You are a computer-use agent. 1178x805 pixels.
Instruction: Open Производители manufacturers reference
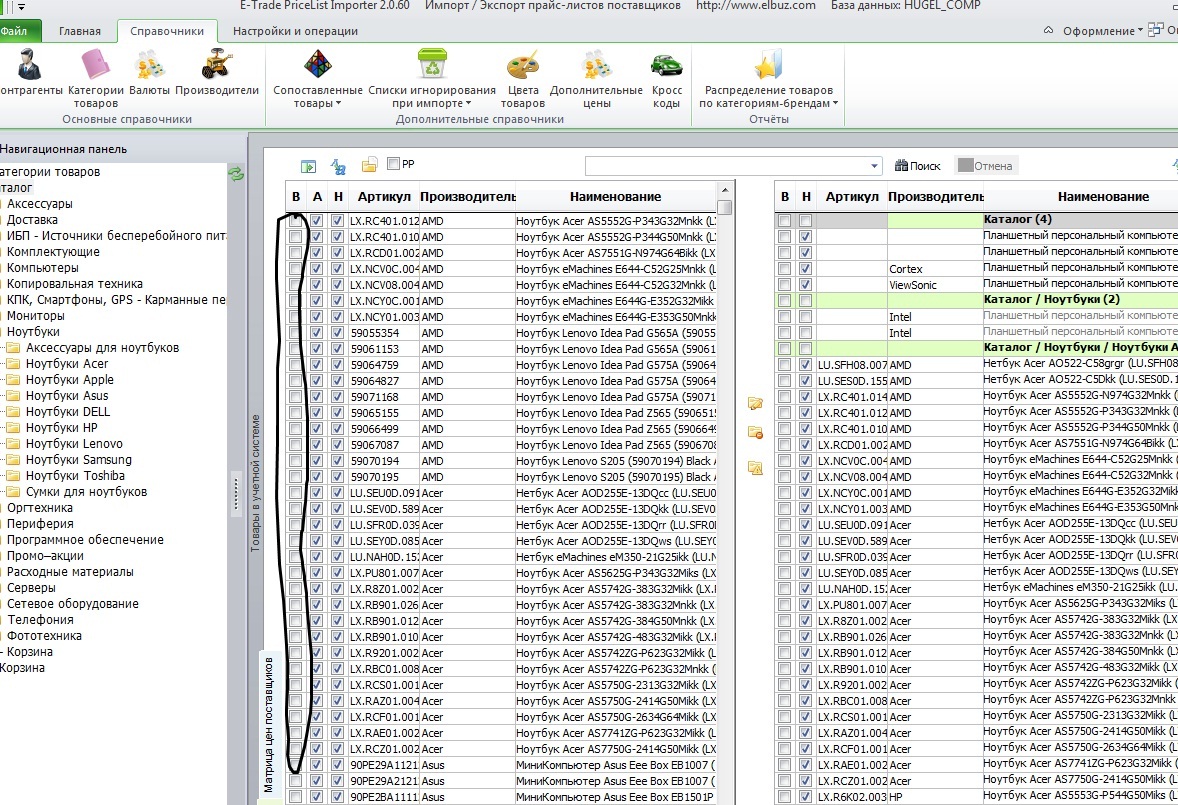tap(217, 73)
